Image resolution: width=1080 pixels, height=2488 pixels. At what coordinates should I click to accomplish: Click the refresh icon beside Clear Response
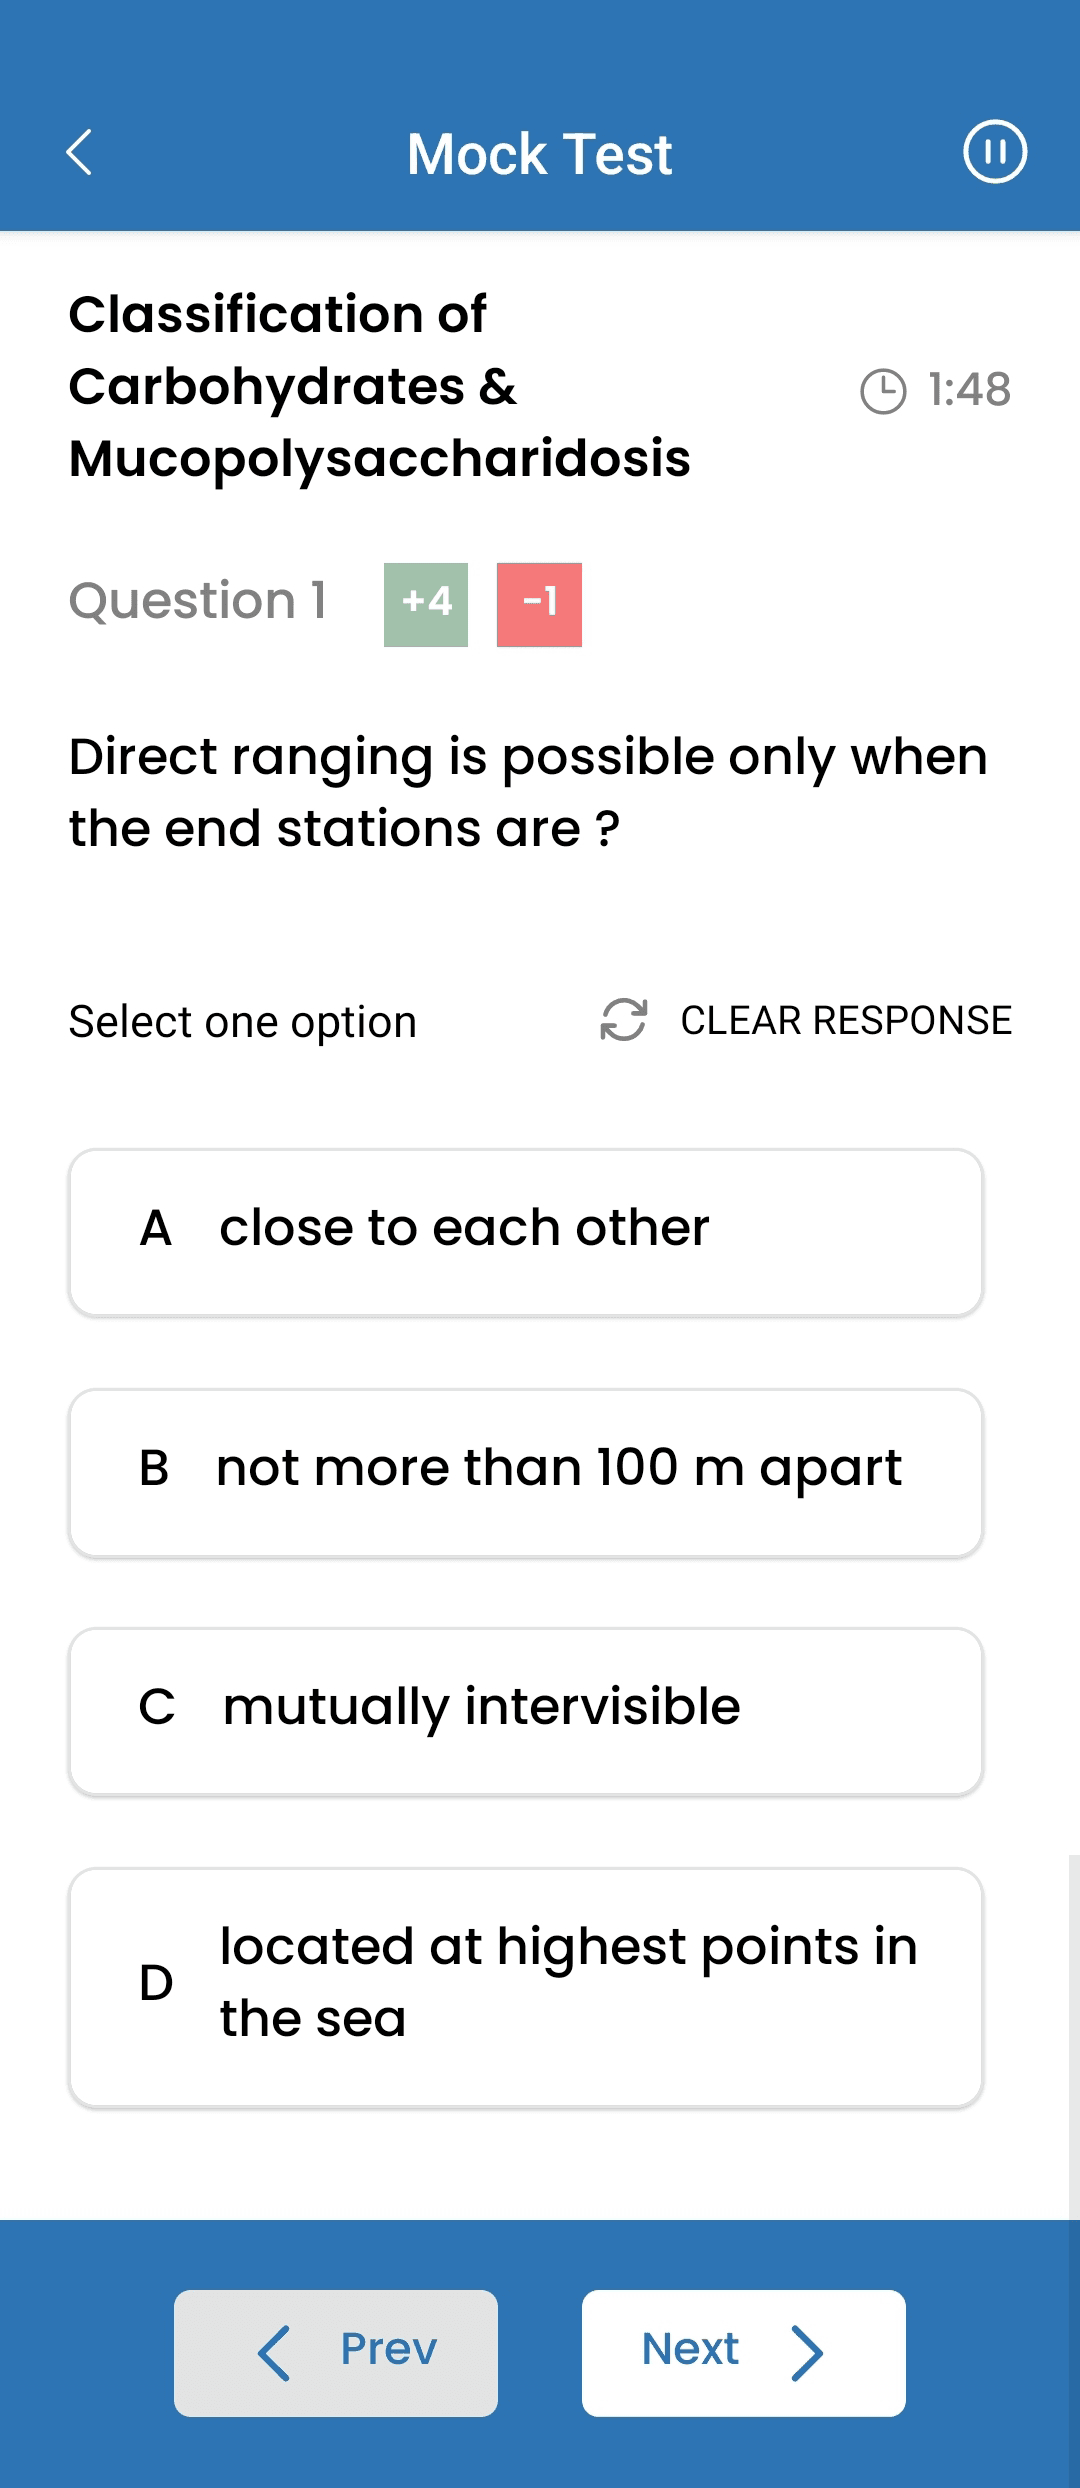tap(624, 1020)
